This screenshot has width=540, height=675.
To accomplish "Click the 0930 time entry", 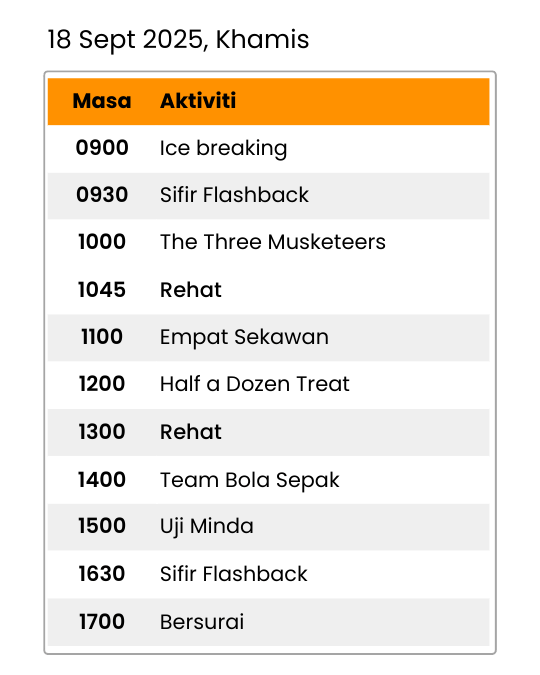I will [x=102, y=195].
